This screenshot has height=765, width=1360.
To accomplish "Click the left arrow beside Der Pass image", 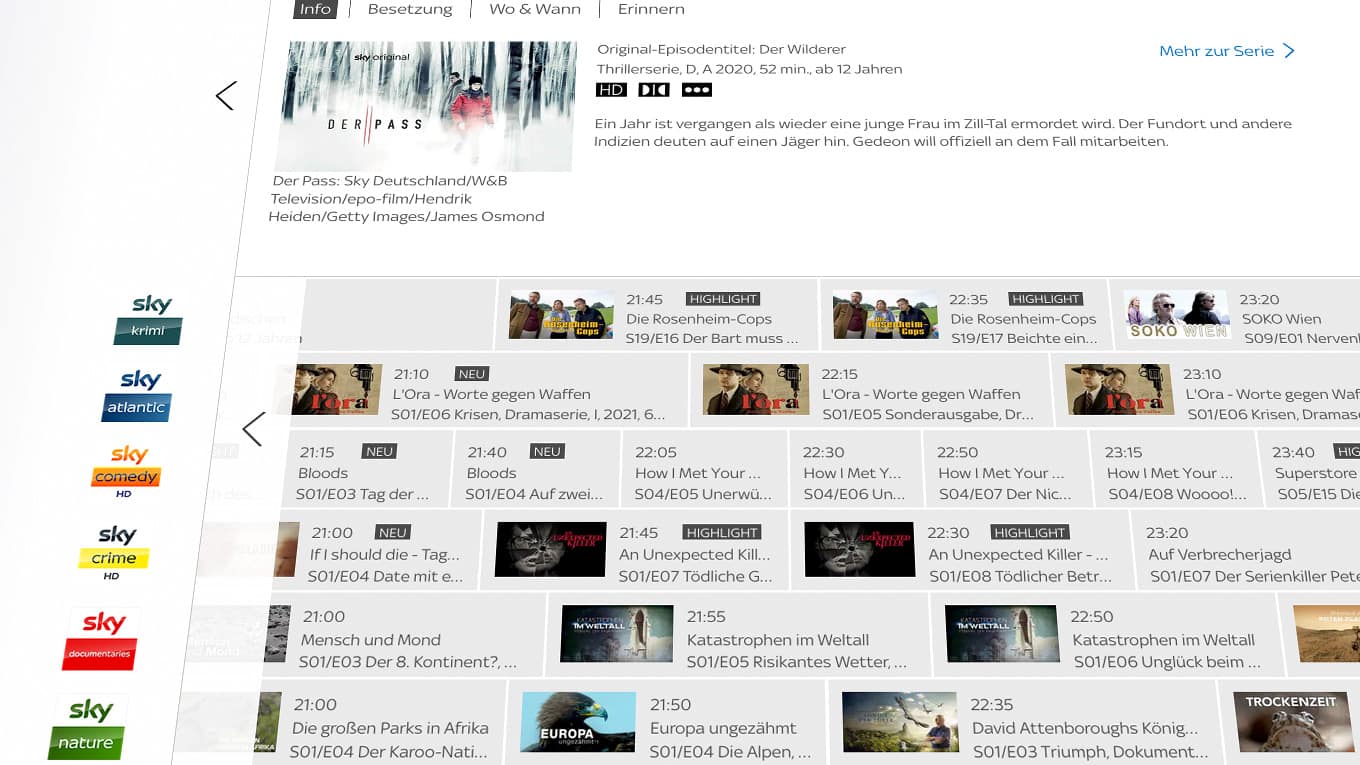I will pyautogui.click(x=226, y=96).
